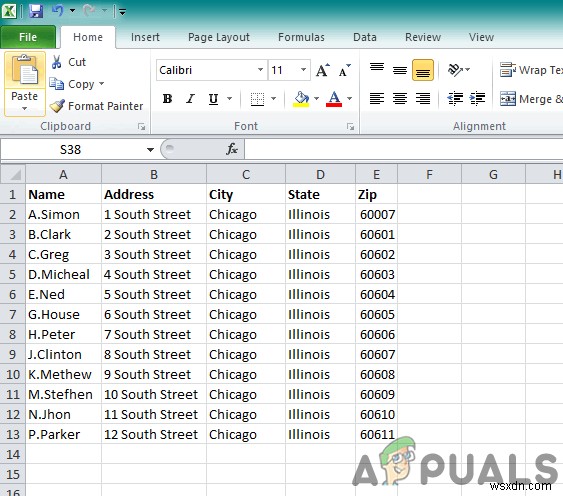Click the Name Box showing S38

71,149
